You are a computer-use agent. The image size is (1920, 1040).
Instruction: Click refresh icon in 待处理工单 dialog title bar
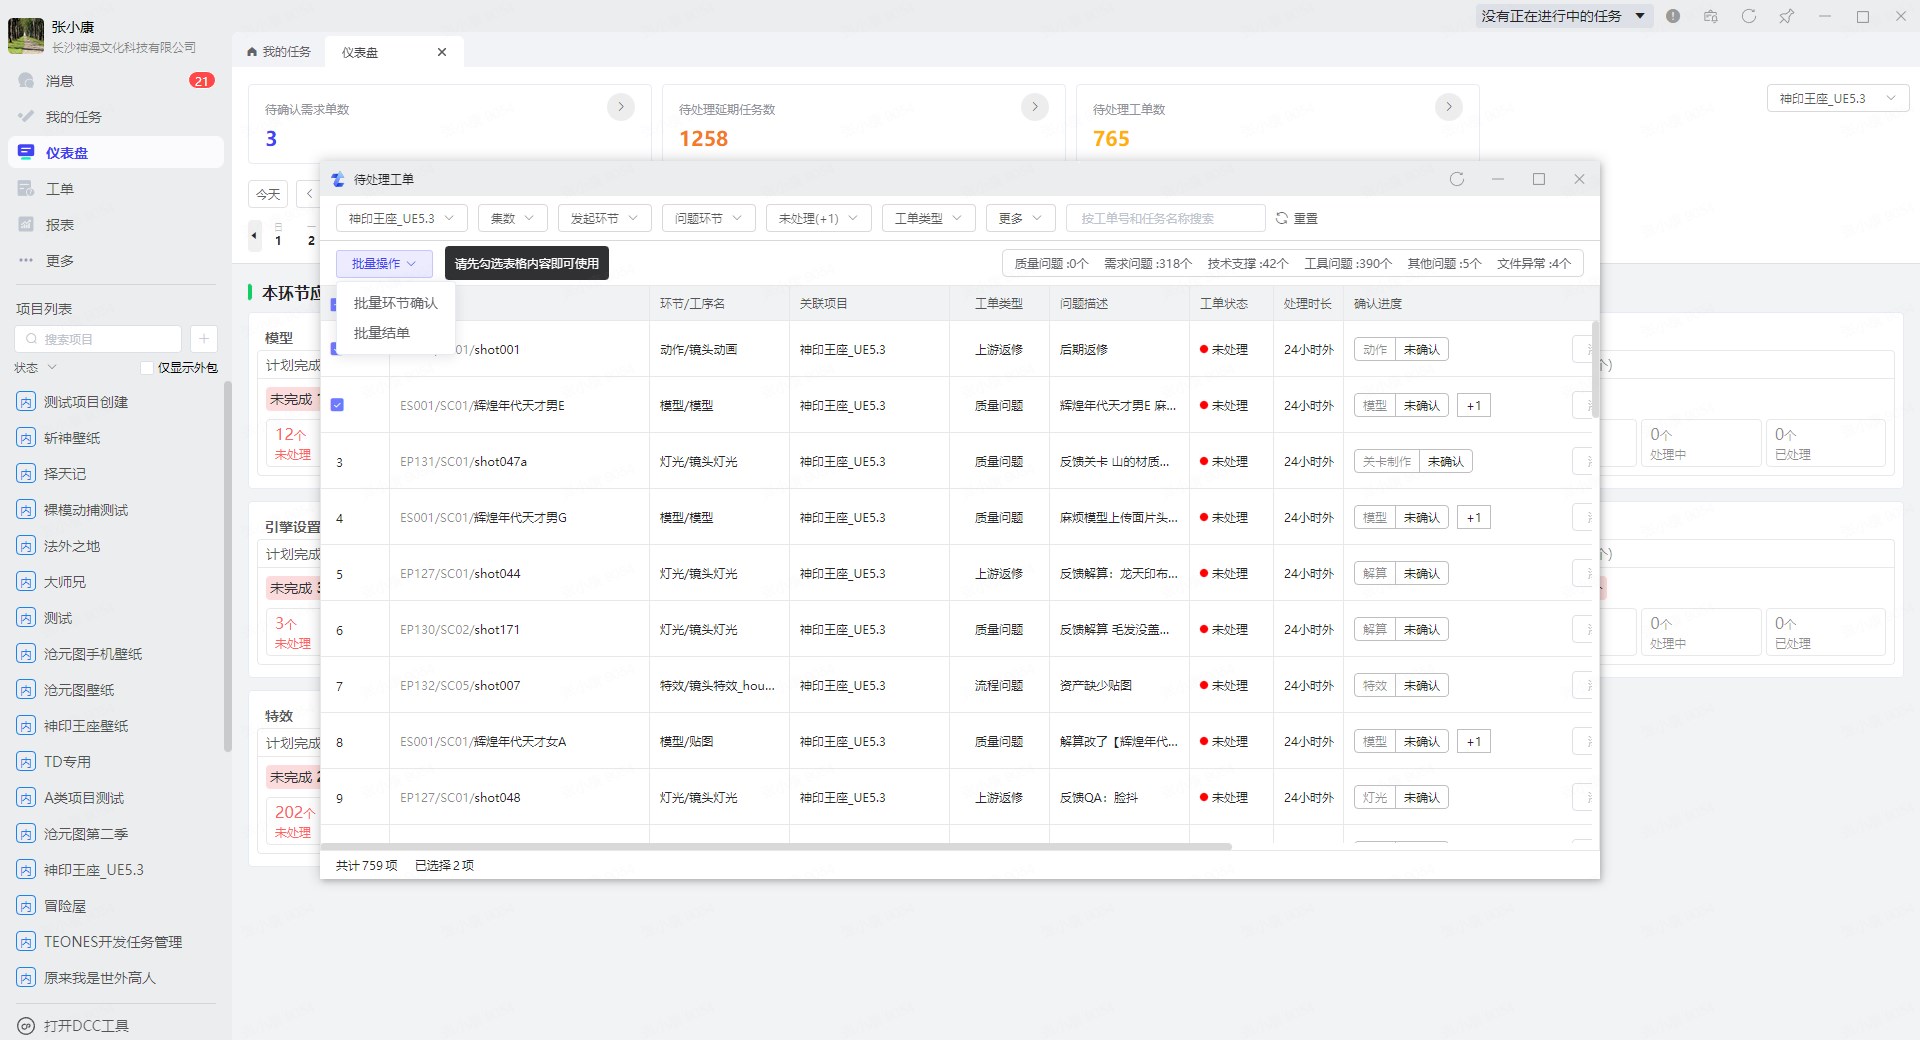pos(1457,179)
